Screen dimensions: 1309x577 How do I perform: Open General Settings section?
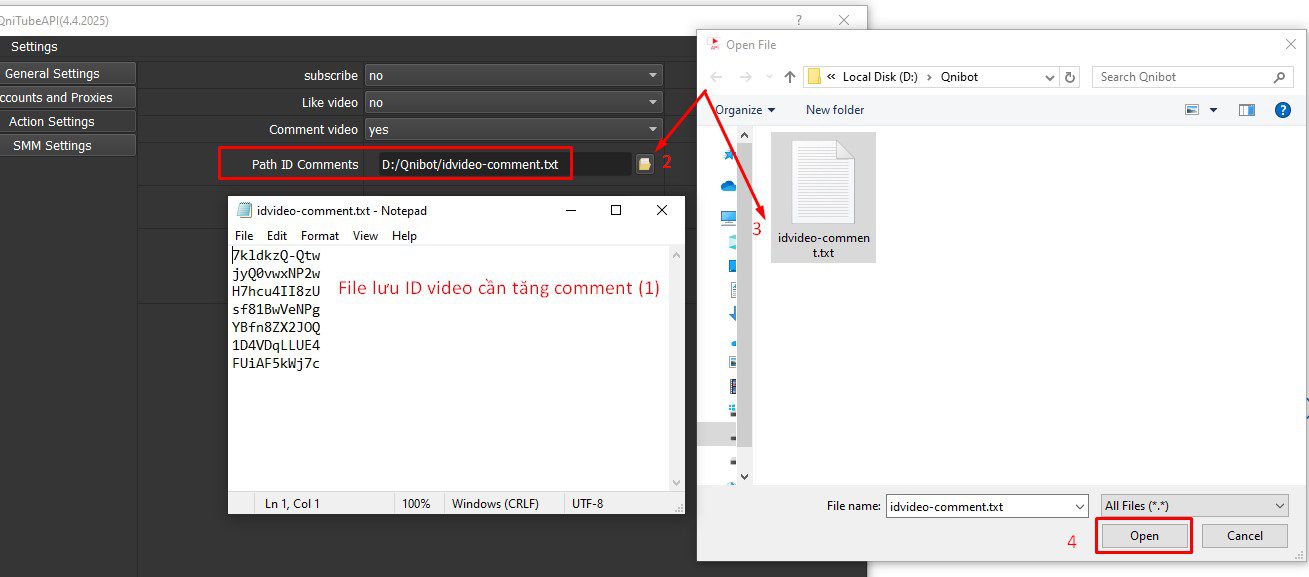[x=65, y=73]
